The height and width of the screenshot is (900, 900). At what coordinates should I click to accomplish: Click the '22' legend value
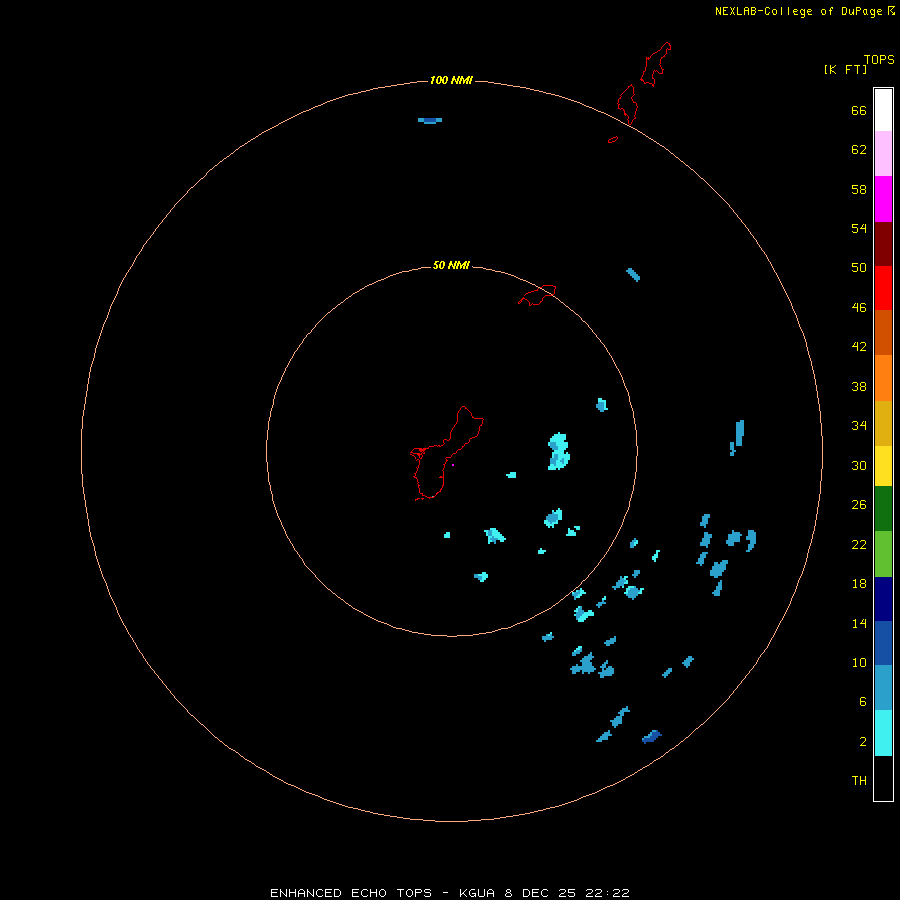(859, 544)
